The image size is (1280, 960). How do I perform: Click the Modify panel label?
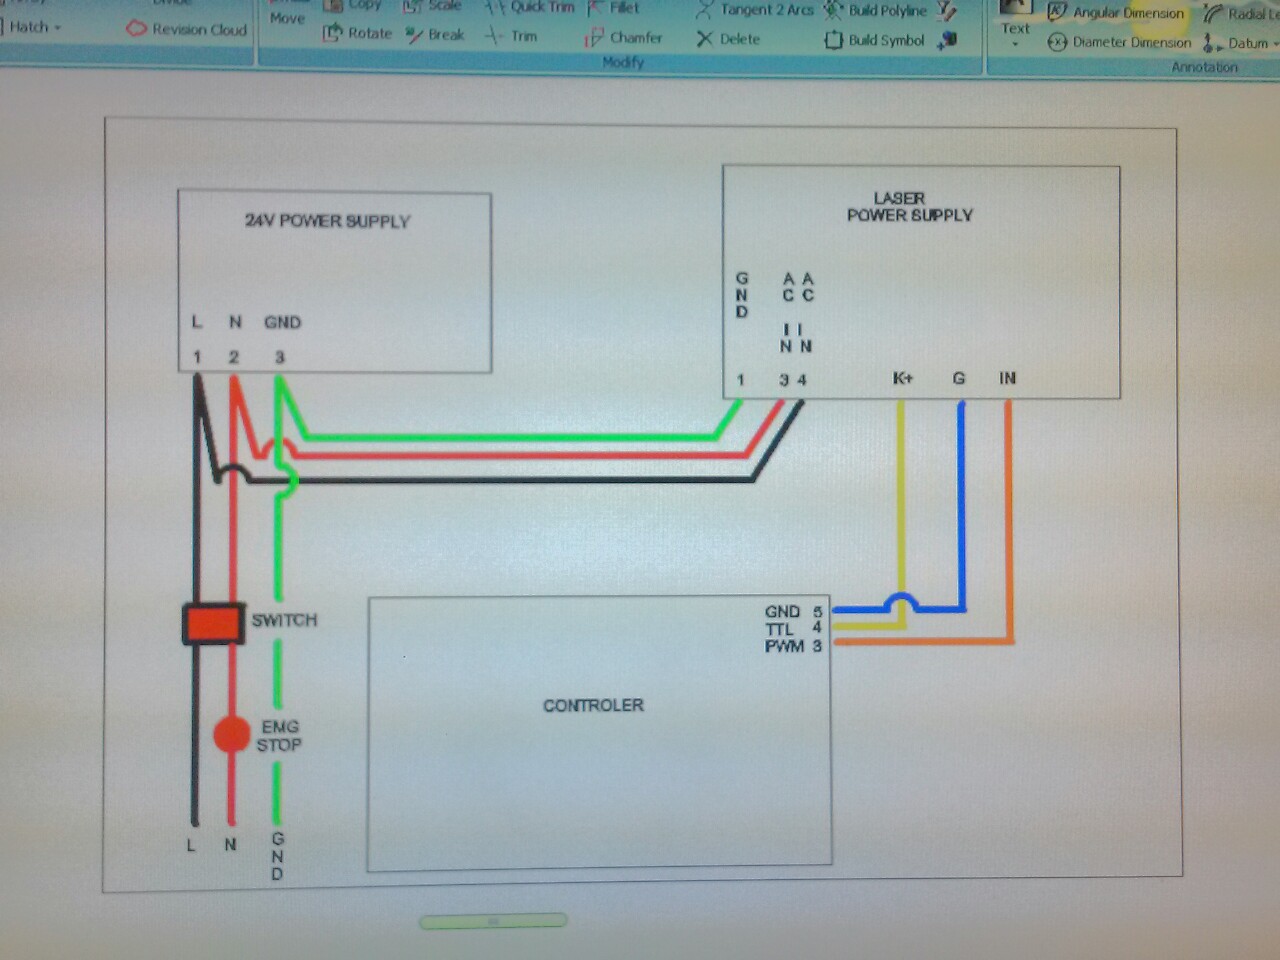tap(623, 62)
